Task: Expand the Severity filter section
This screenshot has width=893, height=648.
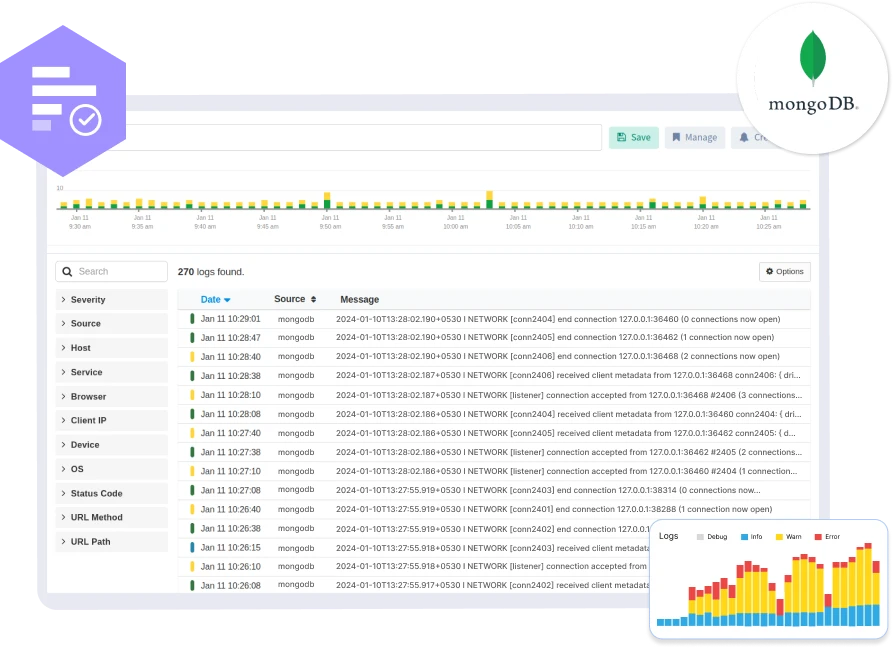Action: (88, 300)
